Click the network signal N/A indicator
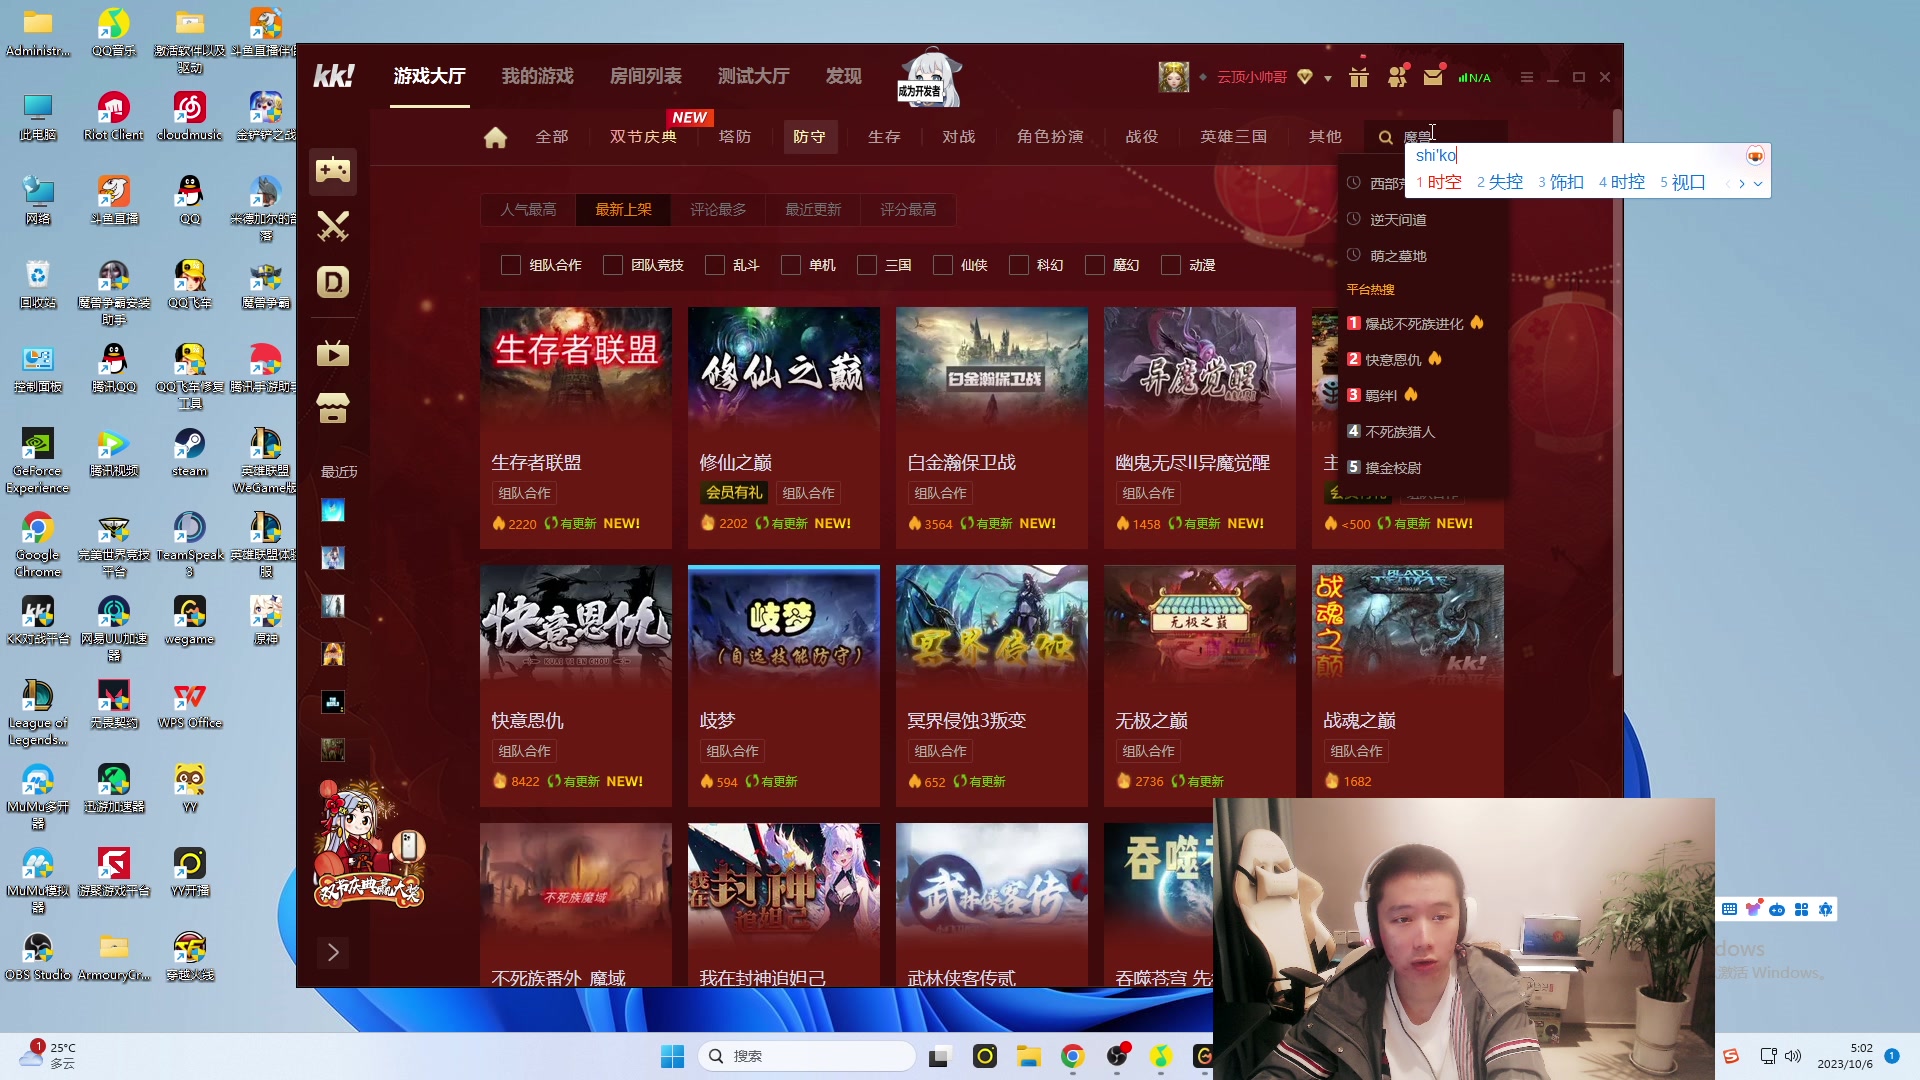The image size is (1920, 1080). [1474, 78]
